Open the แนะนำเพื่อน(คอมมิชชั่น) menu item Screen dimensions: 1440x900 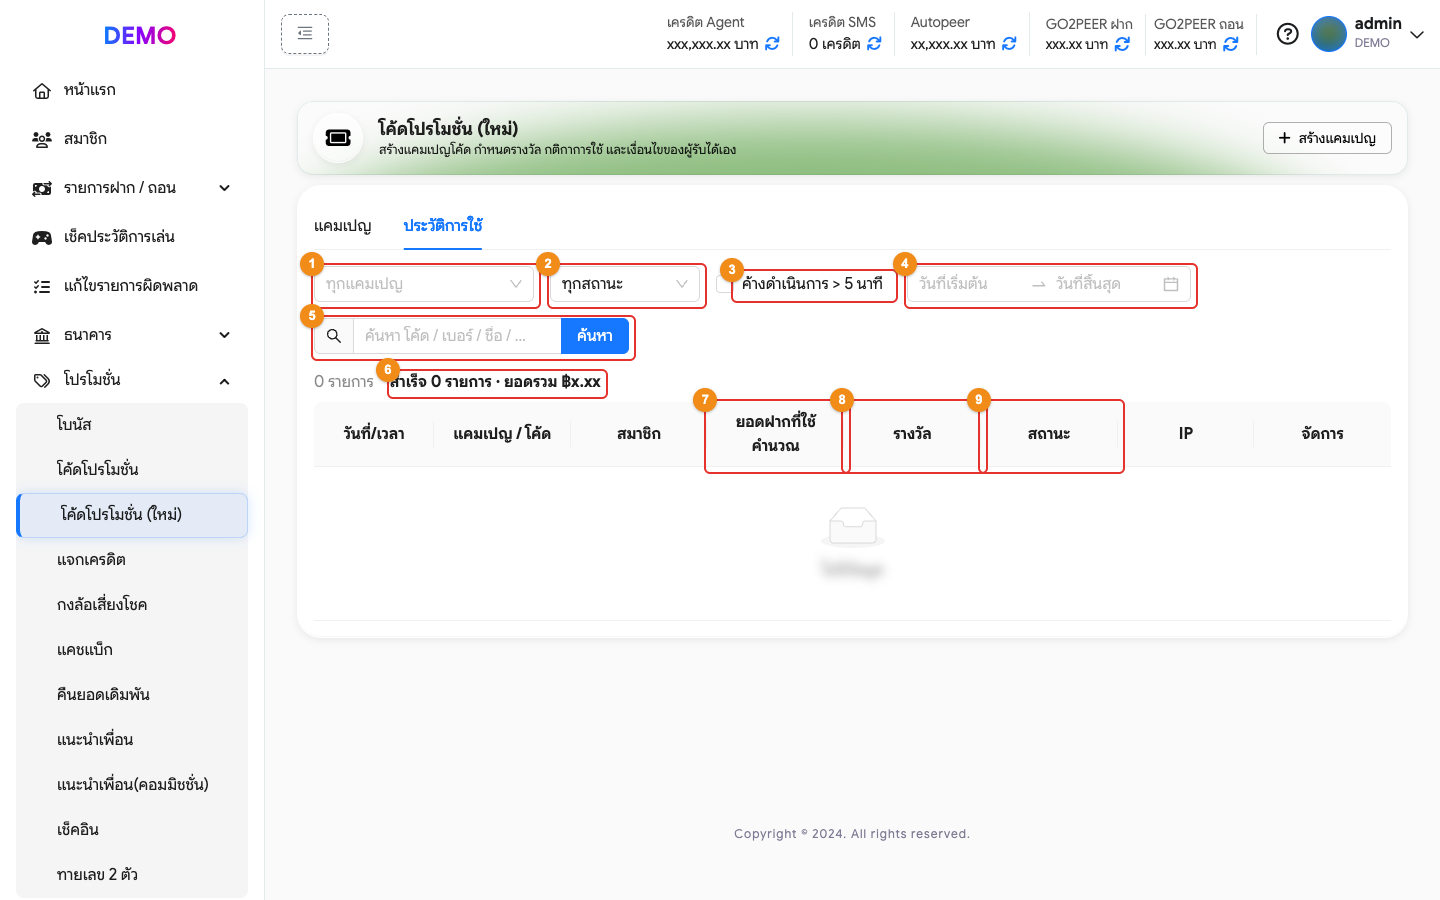click(x=132, y=785)
